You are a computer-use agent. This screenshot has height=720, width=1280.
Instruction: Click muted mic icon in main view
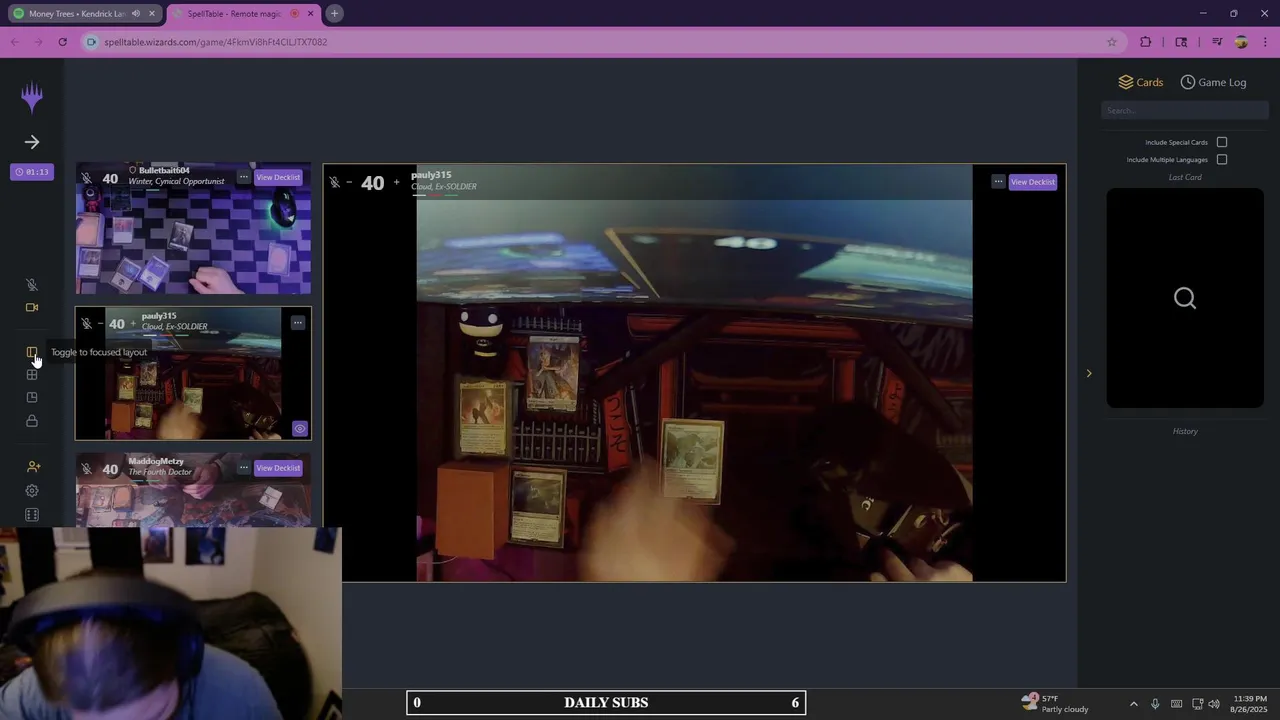[334, 182]
